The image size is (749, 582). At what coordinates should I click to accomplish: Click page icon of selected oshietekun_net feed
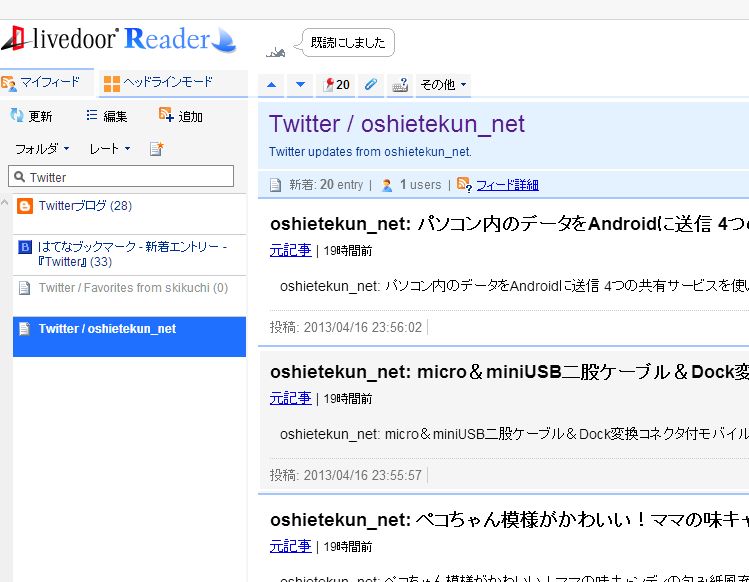(24, 329)
